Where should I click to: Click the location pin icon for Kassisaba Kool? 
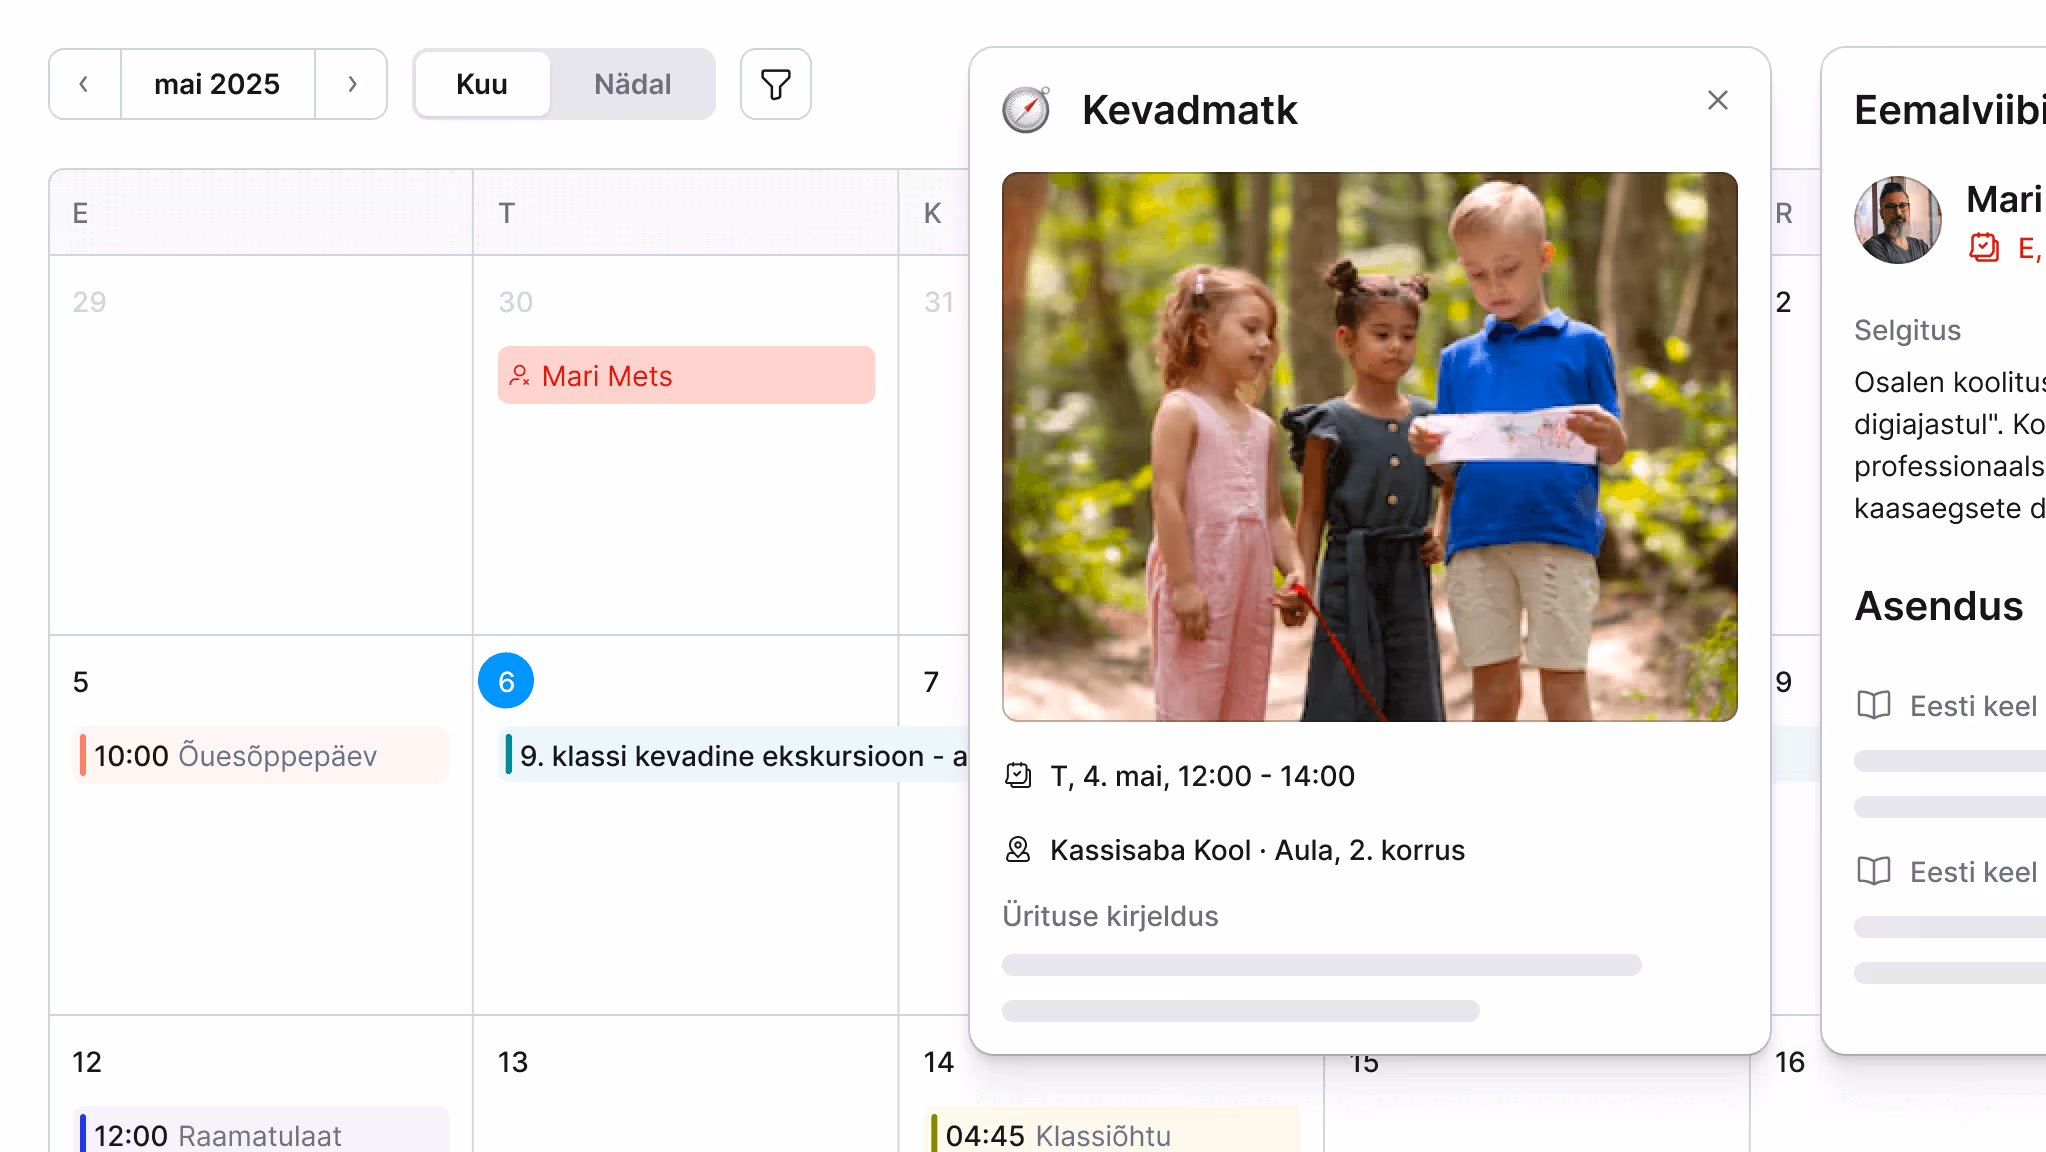click(1018, 850)
